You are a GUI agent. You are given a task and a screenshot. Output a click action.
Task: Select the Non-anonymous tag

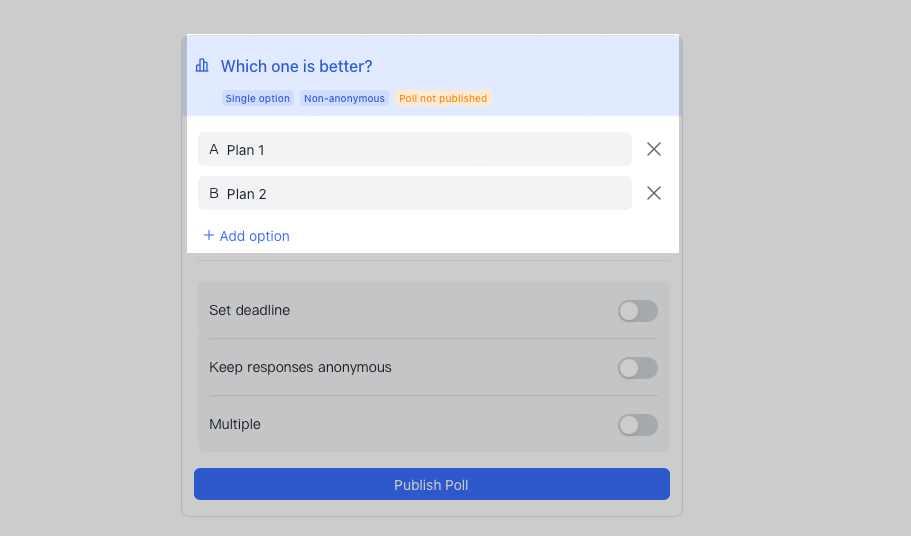click(344, 99)
